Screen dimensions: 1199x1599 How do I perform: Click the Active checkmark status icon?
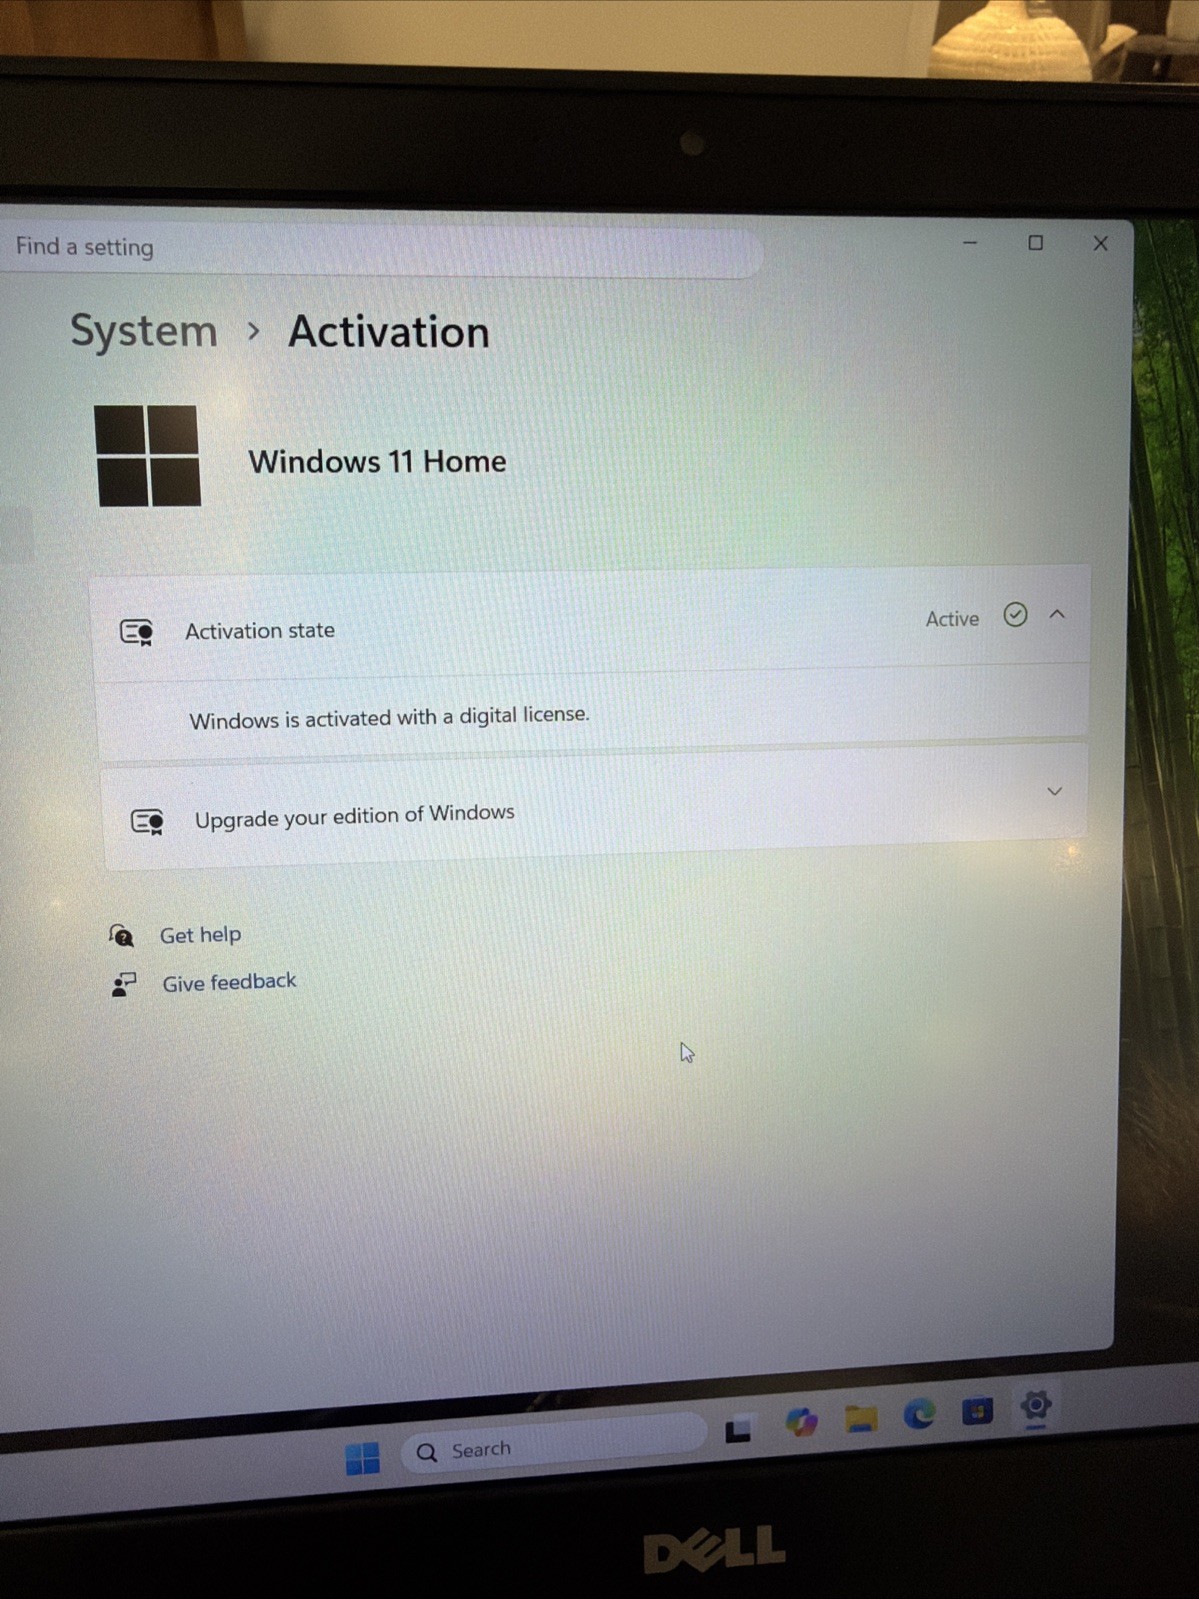pyautogui.click(x=1015, y=615)
